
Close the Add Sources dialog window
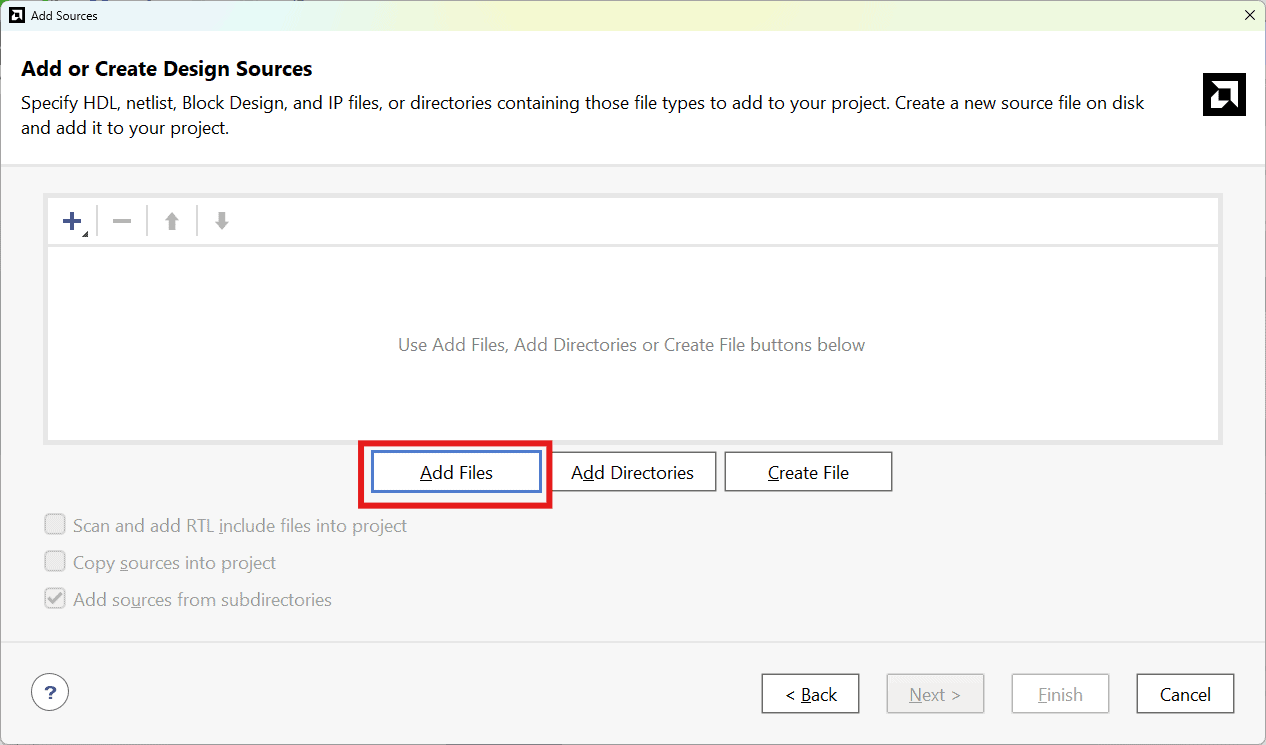(x=1249, y=15)
